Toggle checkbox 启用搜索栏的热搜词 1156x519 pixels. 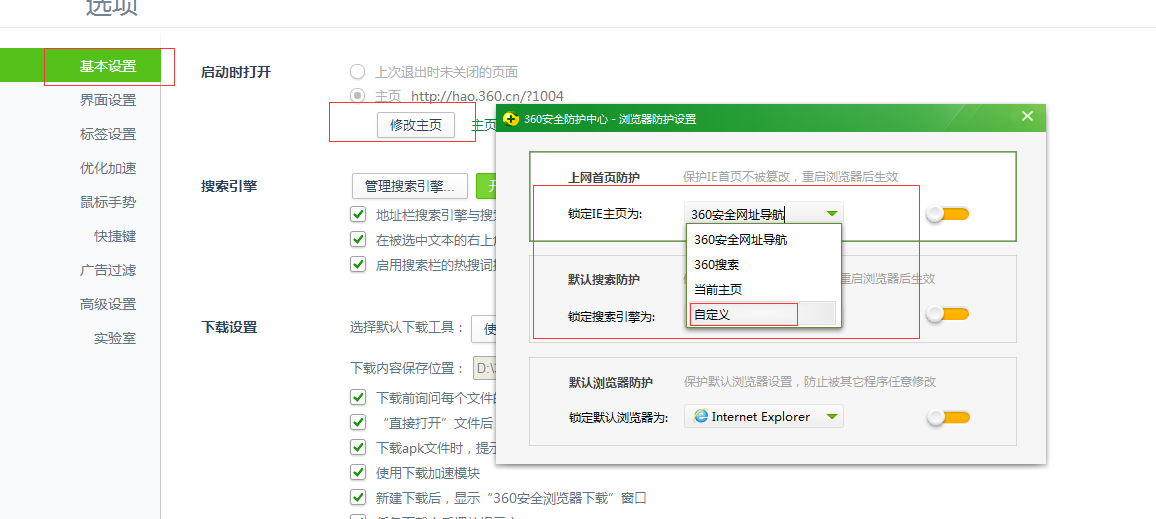pyautogui.click(x=358, y=263)
